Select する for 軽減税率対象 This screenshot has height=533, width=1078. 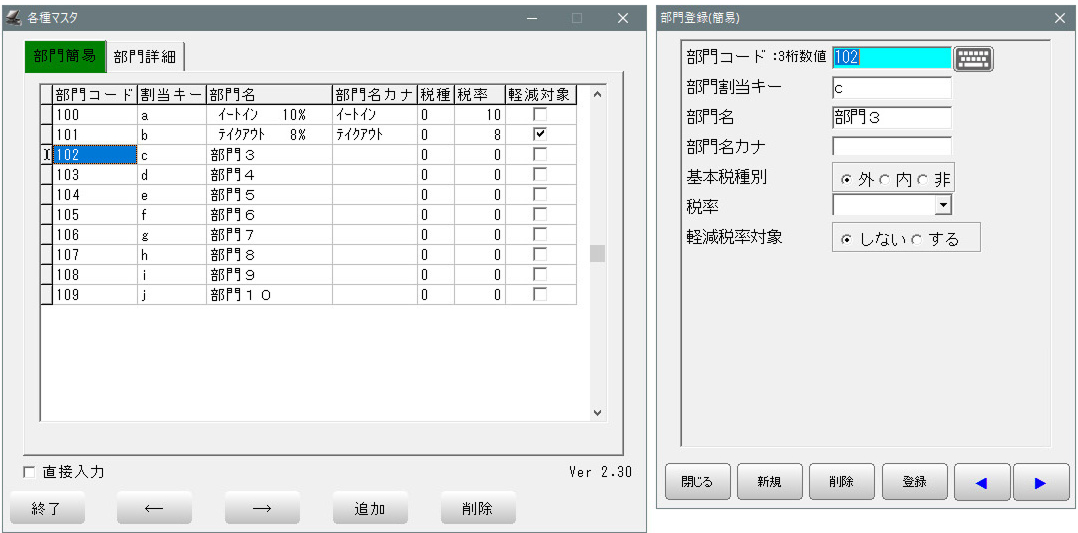(x=917, y=239)
